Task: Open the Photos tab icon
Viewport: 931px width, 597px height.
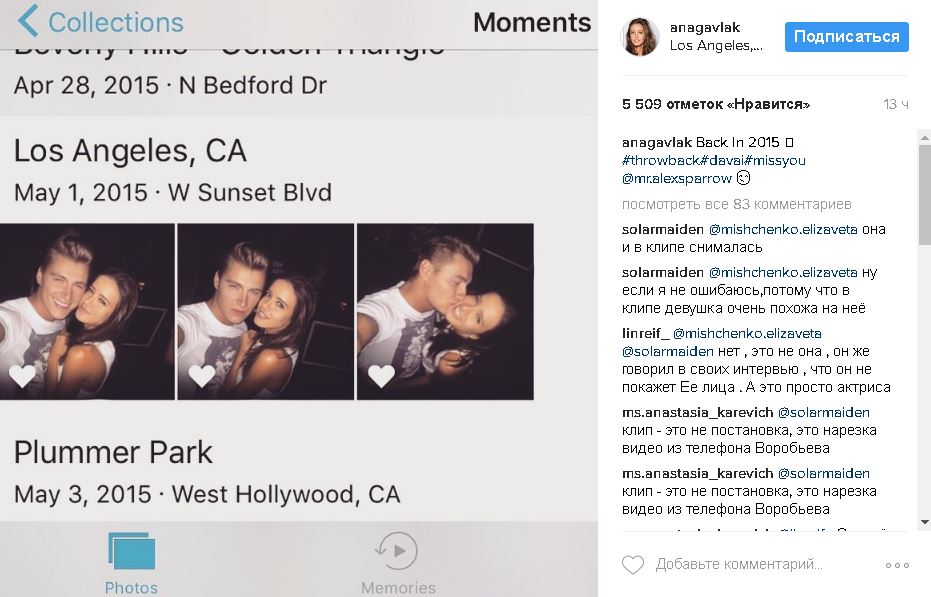Action: [131, 553]
